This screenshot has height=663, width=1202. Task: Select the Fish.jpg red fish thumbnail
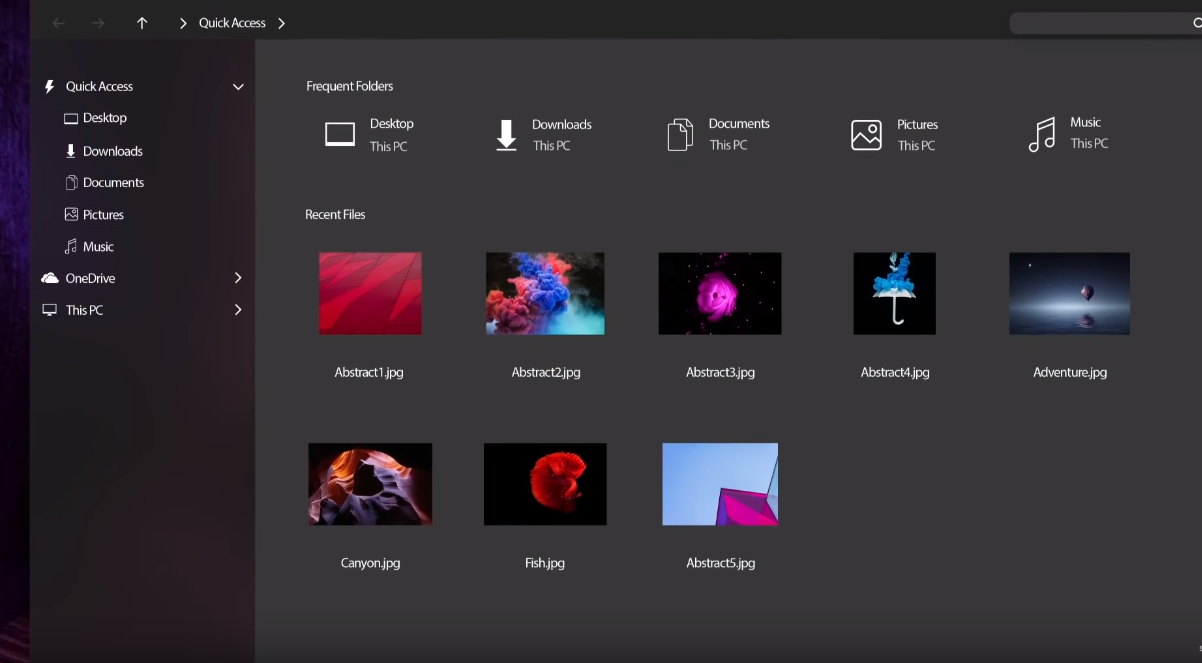click(x=545, y=484)
